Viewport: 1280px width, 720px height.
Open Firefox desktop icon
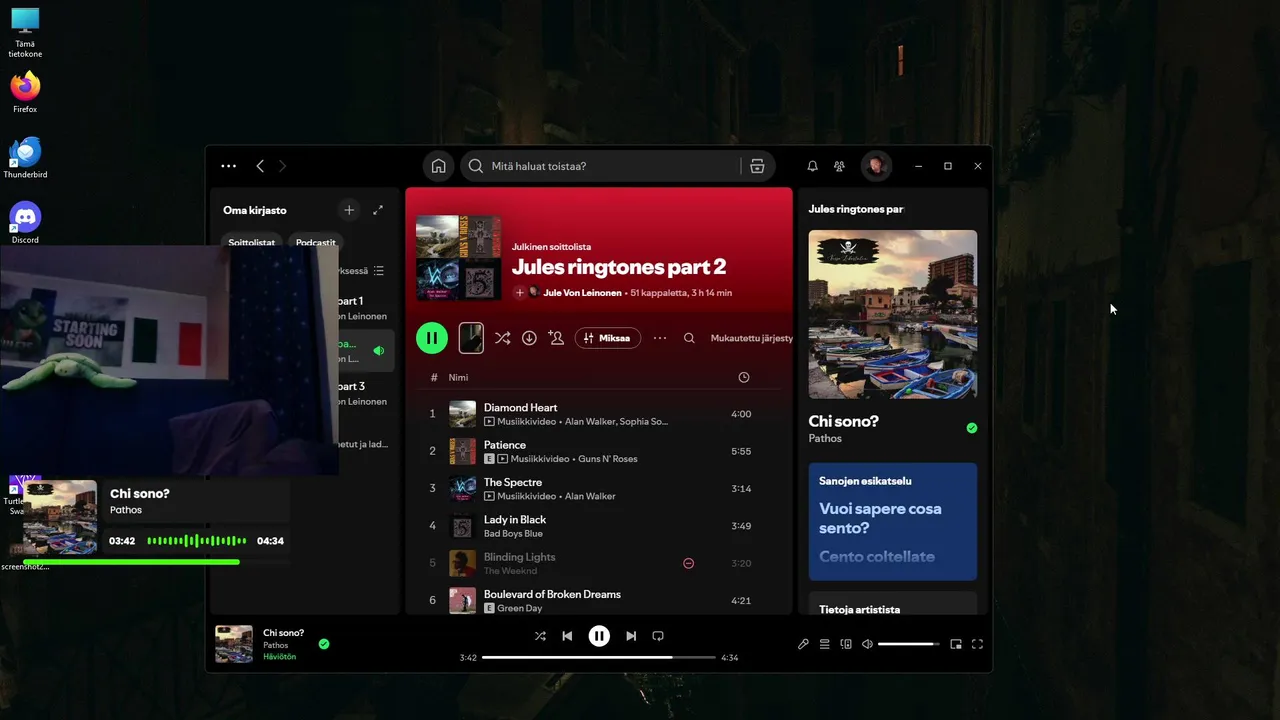point(25,92)
